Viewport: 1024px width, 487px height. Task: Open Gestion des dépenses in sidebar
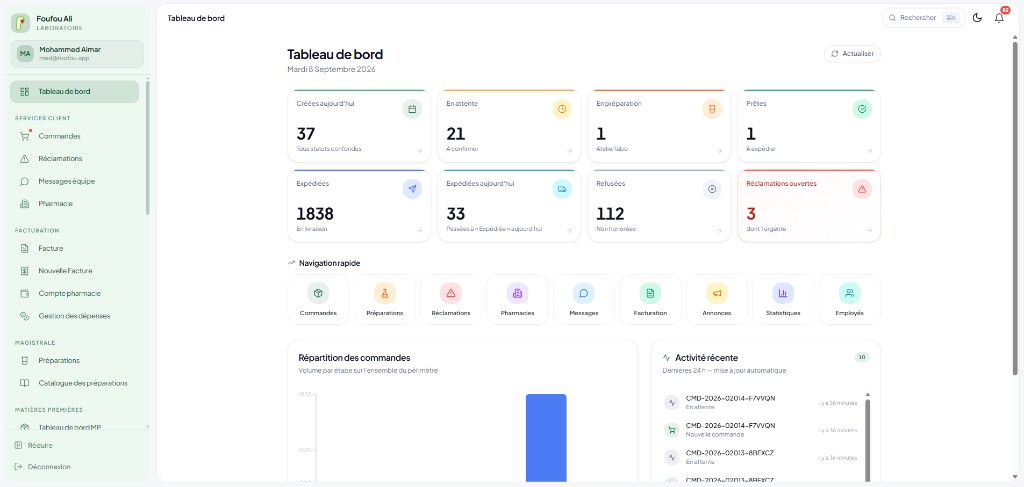(74, 316)
